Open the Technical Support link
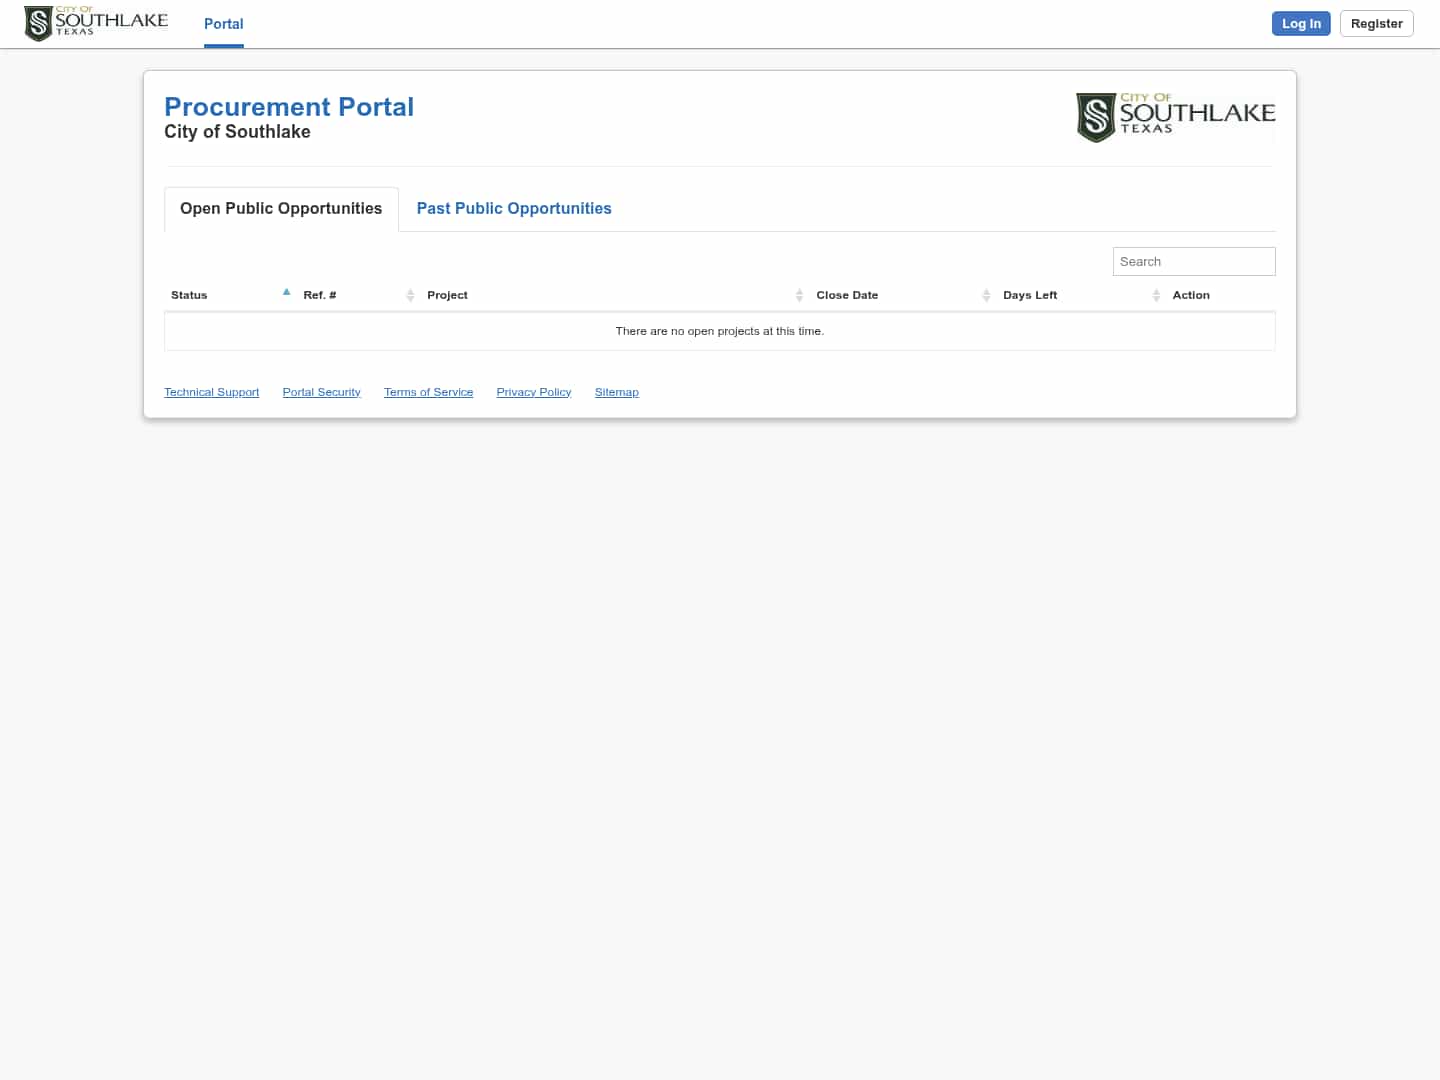 coord(211,392)
